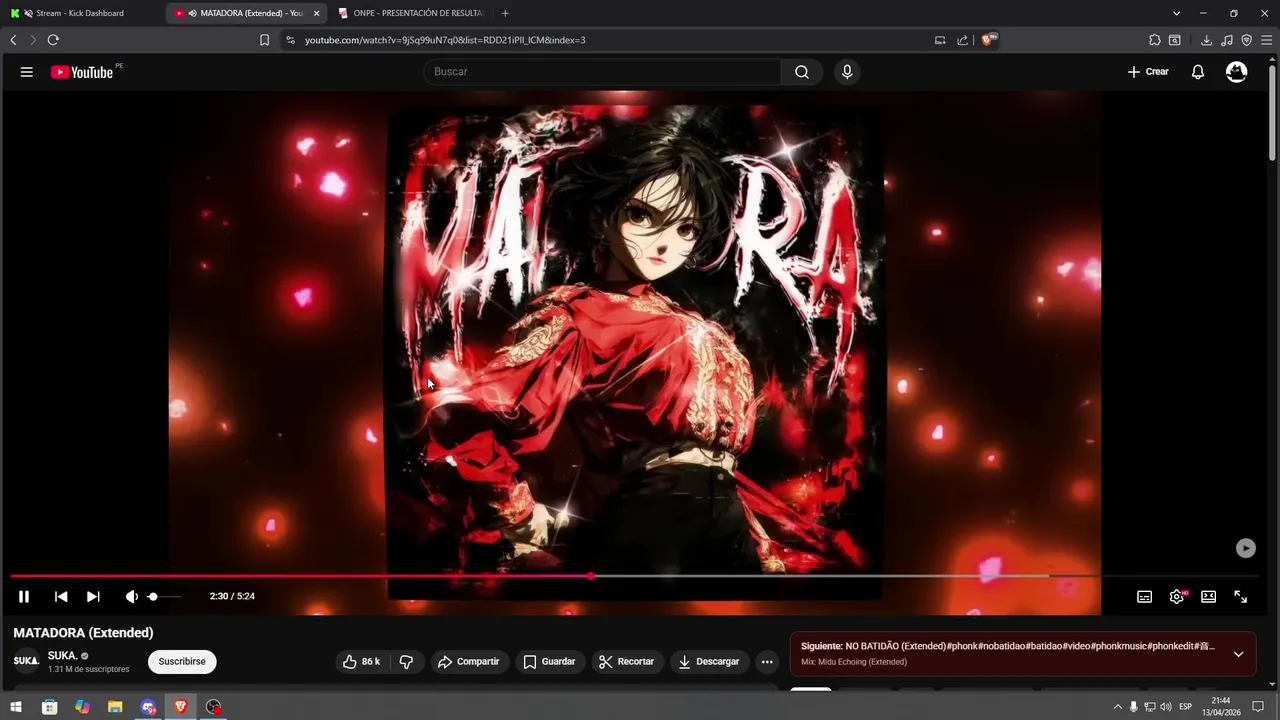The width and height of the screenshot is (1280, 720).
Task: Open the taskbar volume icon
Action: coord(1166,707)
